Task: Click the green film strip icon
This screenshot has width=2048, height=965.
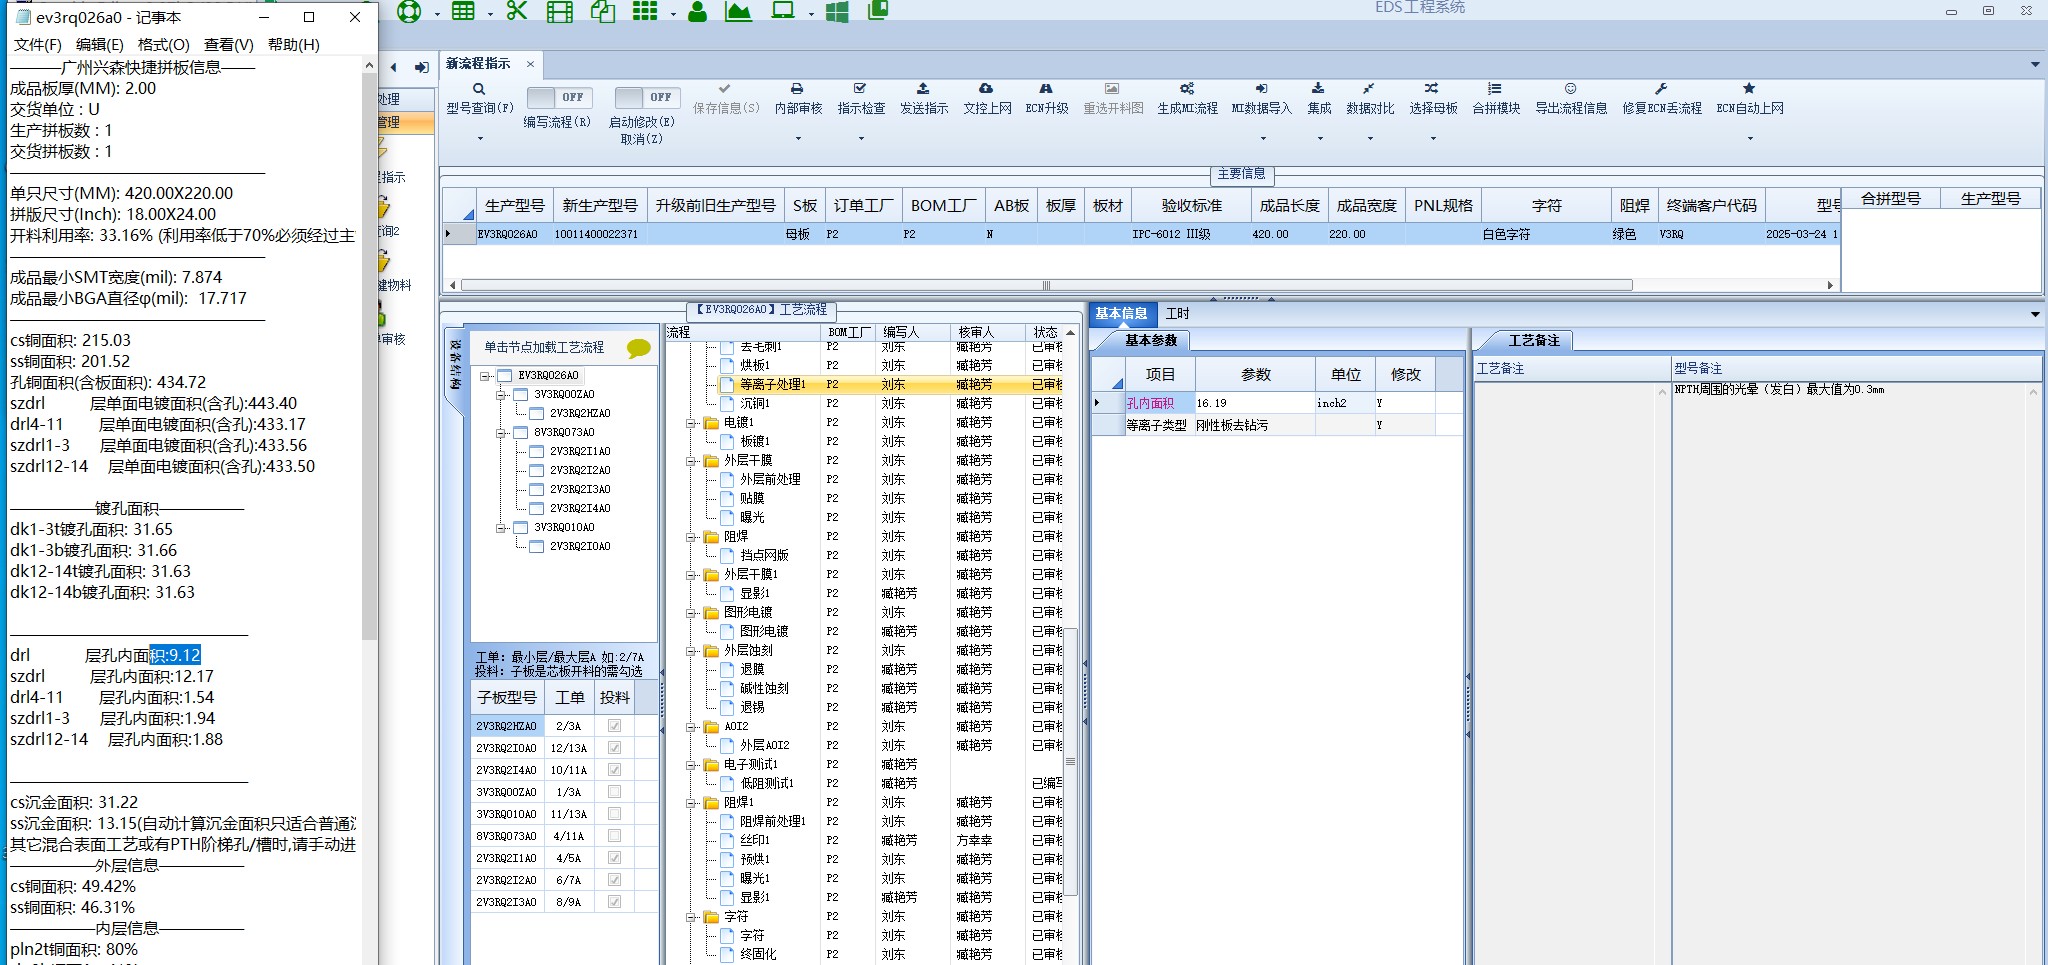Action: [560, 11]
